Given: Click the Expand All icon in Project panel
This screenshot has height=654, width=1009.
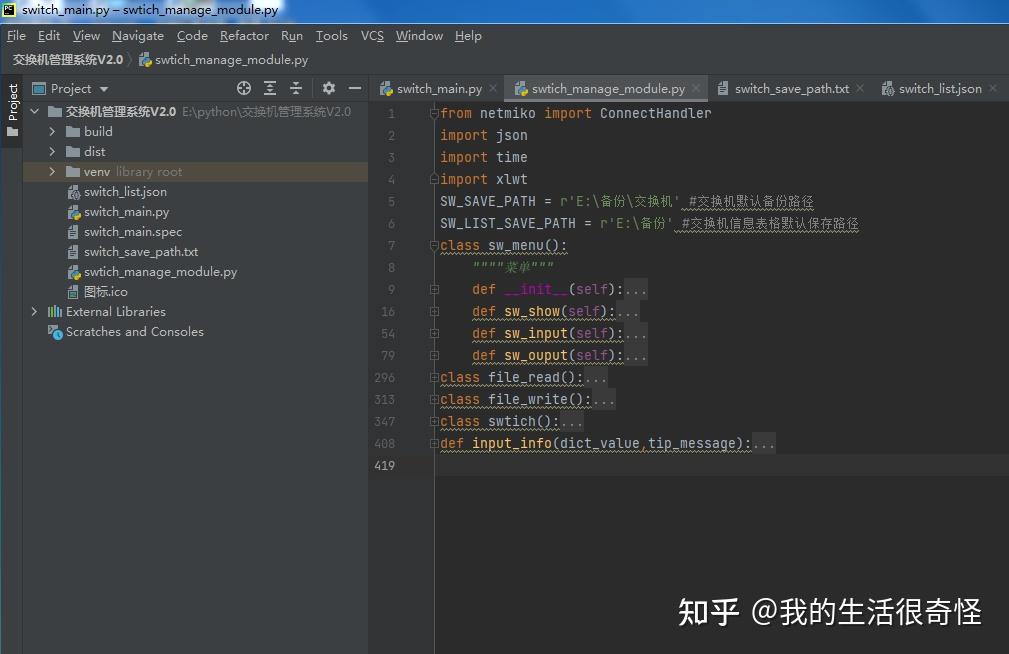Looking at the screenshot, I should [x=270, y=88].
